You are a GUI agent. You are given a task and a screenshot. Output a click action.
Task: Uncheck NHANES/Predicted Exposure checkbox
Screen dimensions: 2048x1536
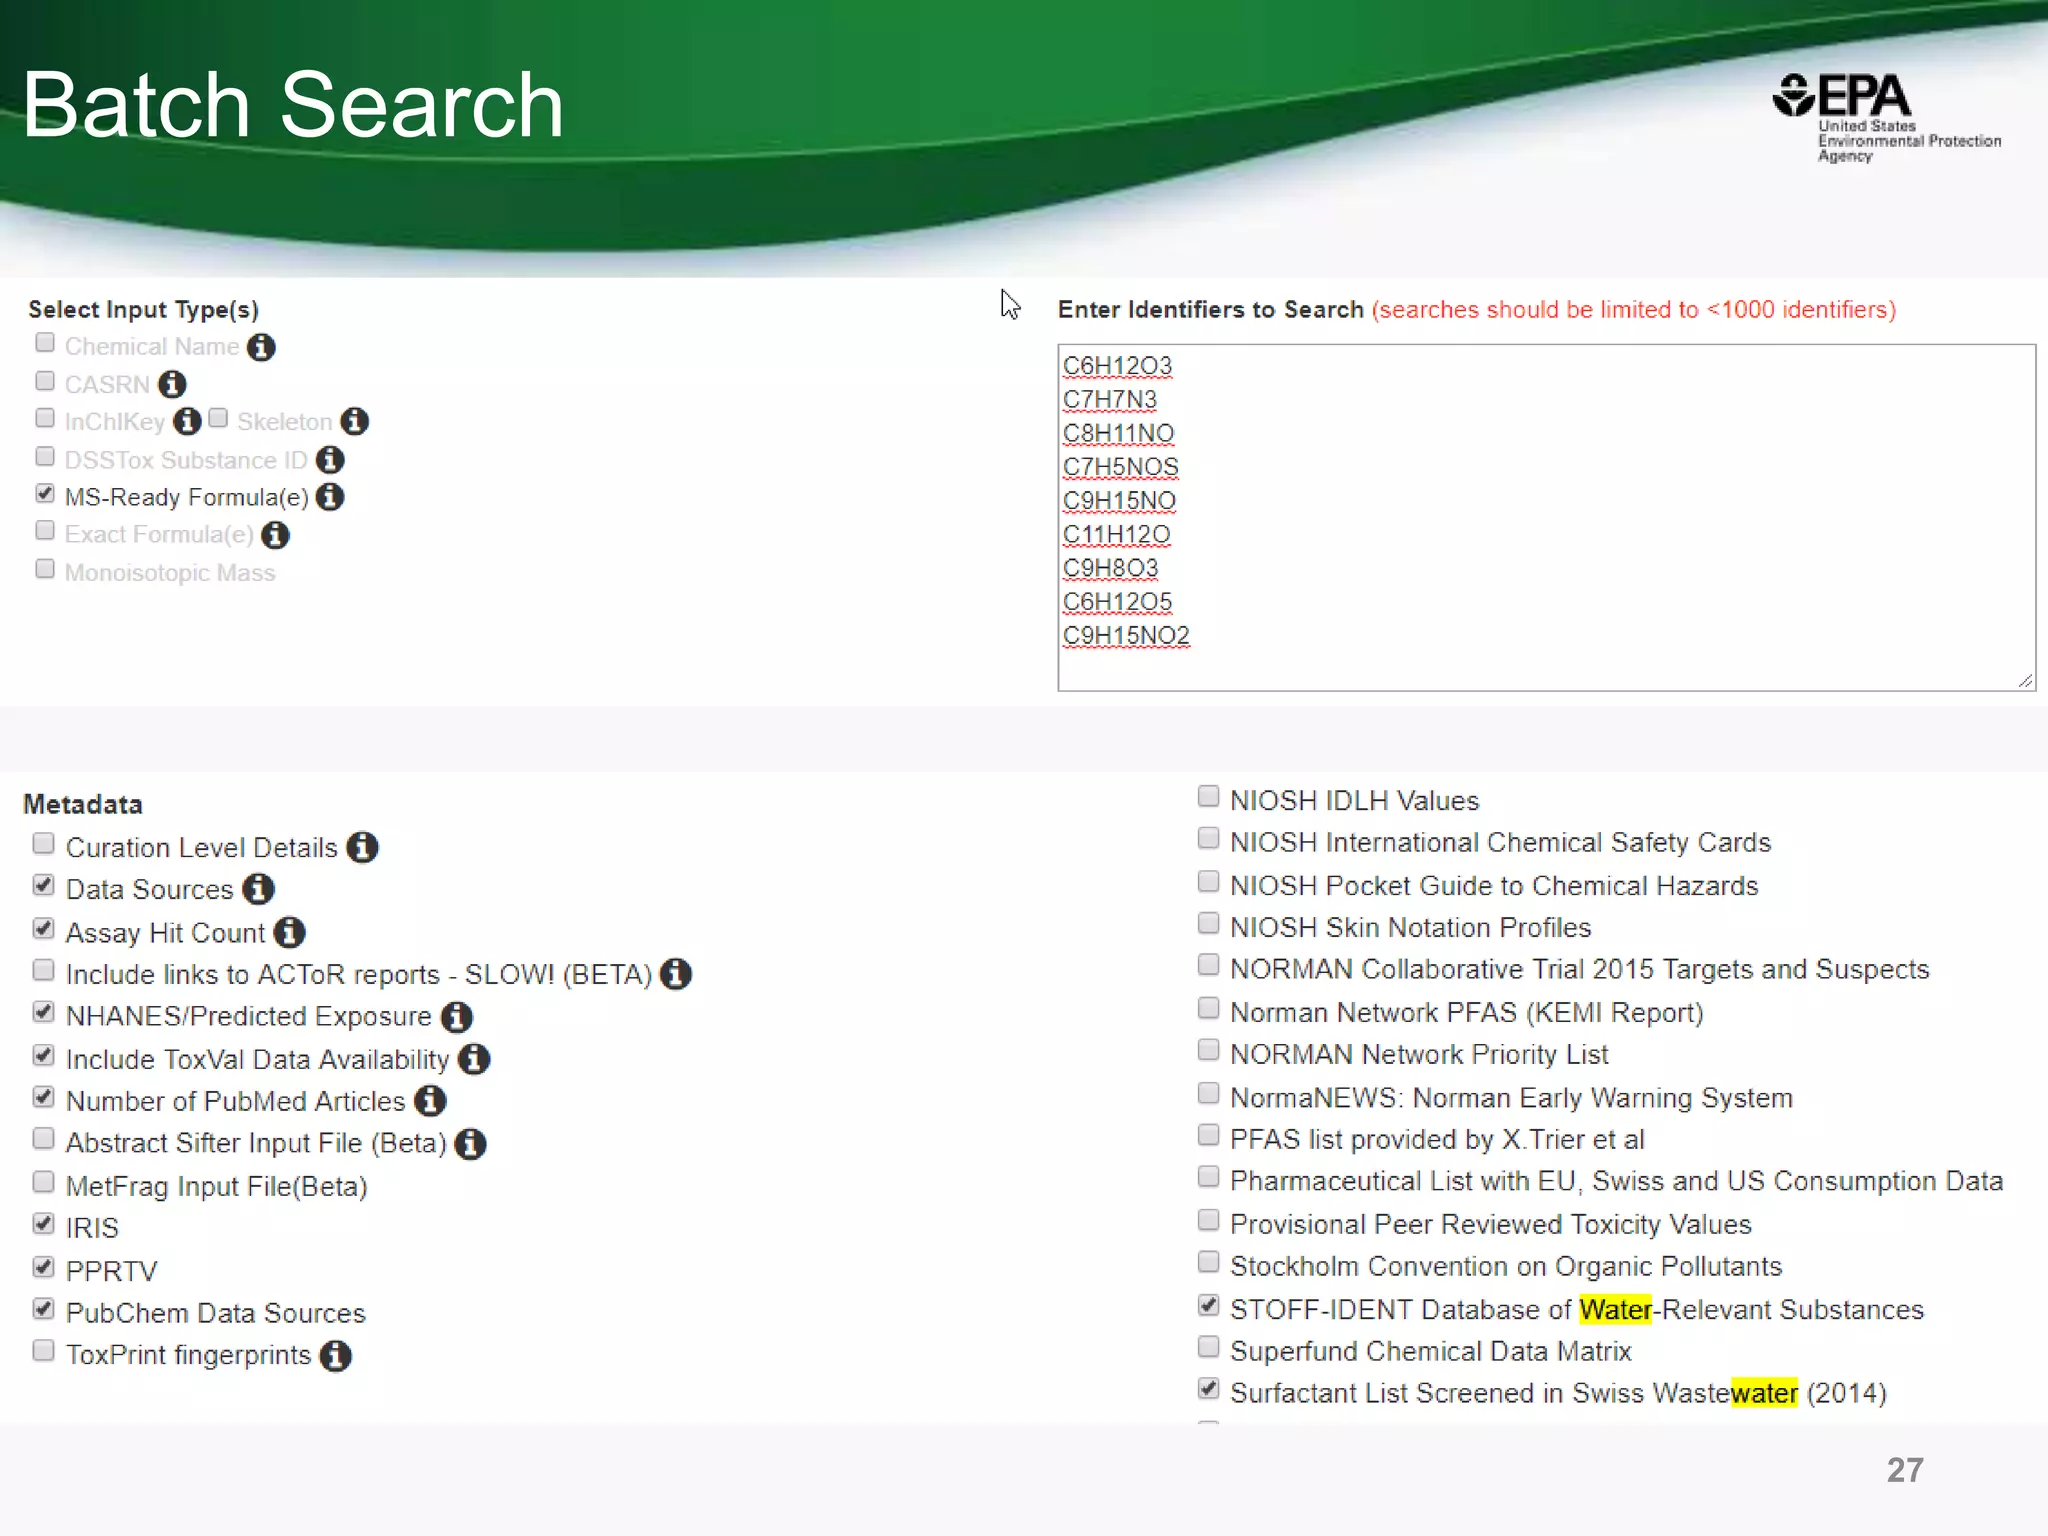43,1012
